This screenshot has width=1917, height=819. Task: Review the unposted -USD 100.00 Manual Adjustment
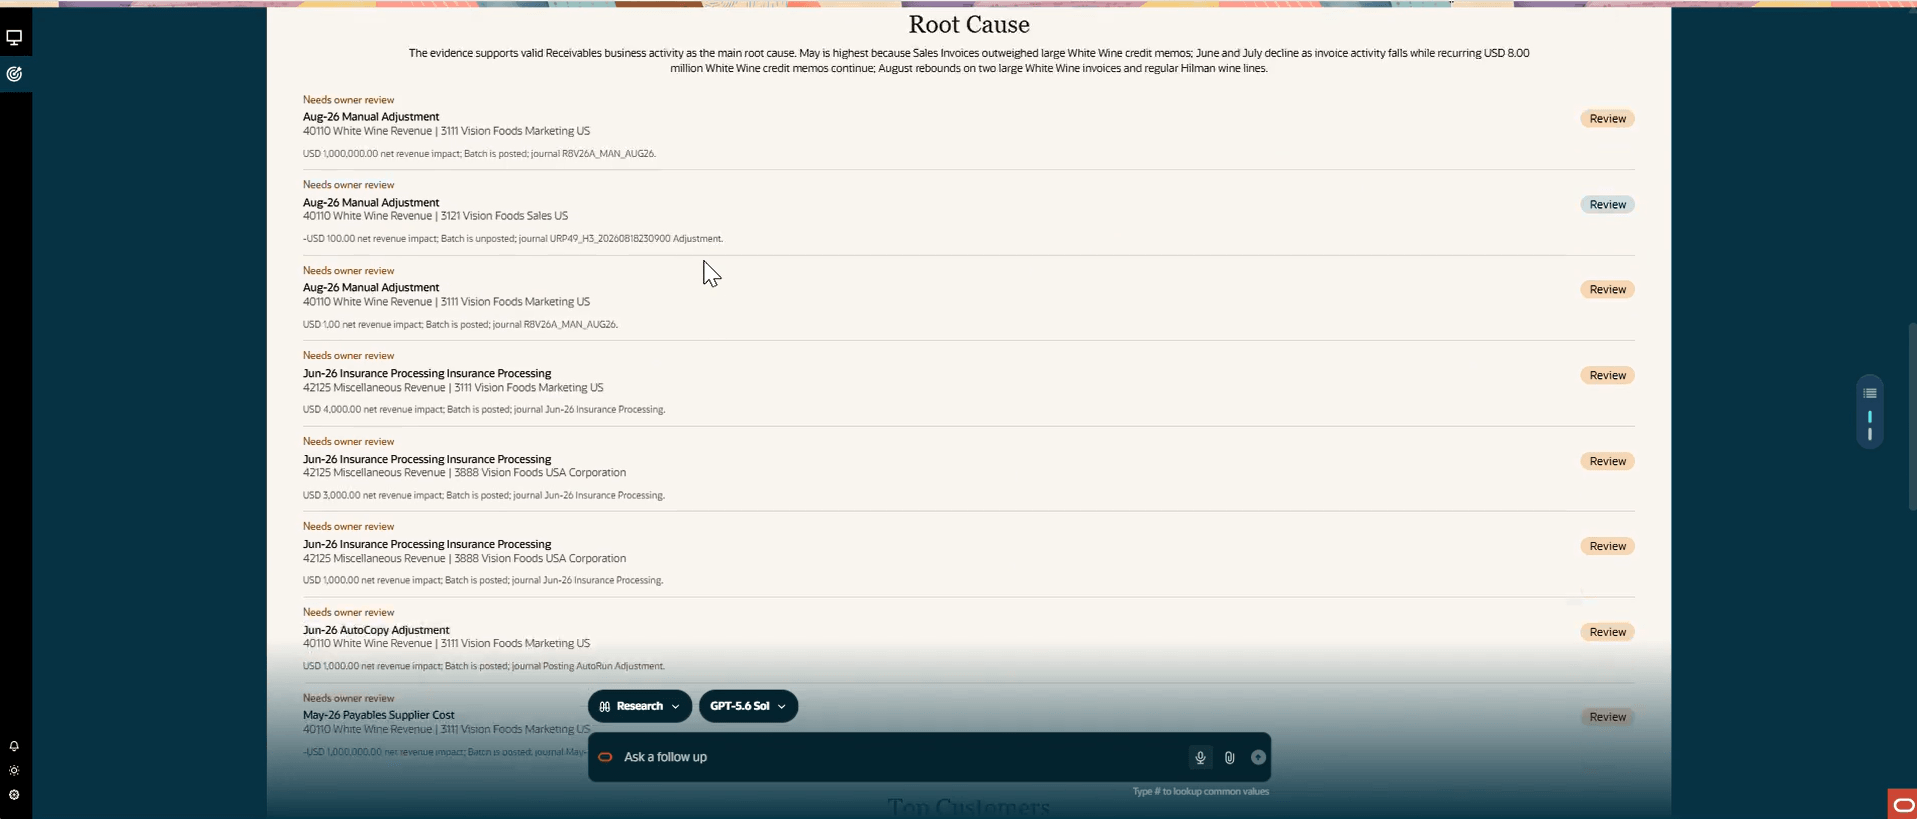pyautogui.click(x=1607, y=204)
